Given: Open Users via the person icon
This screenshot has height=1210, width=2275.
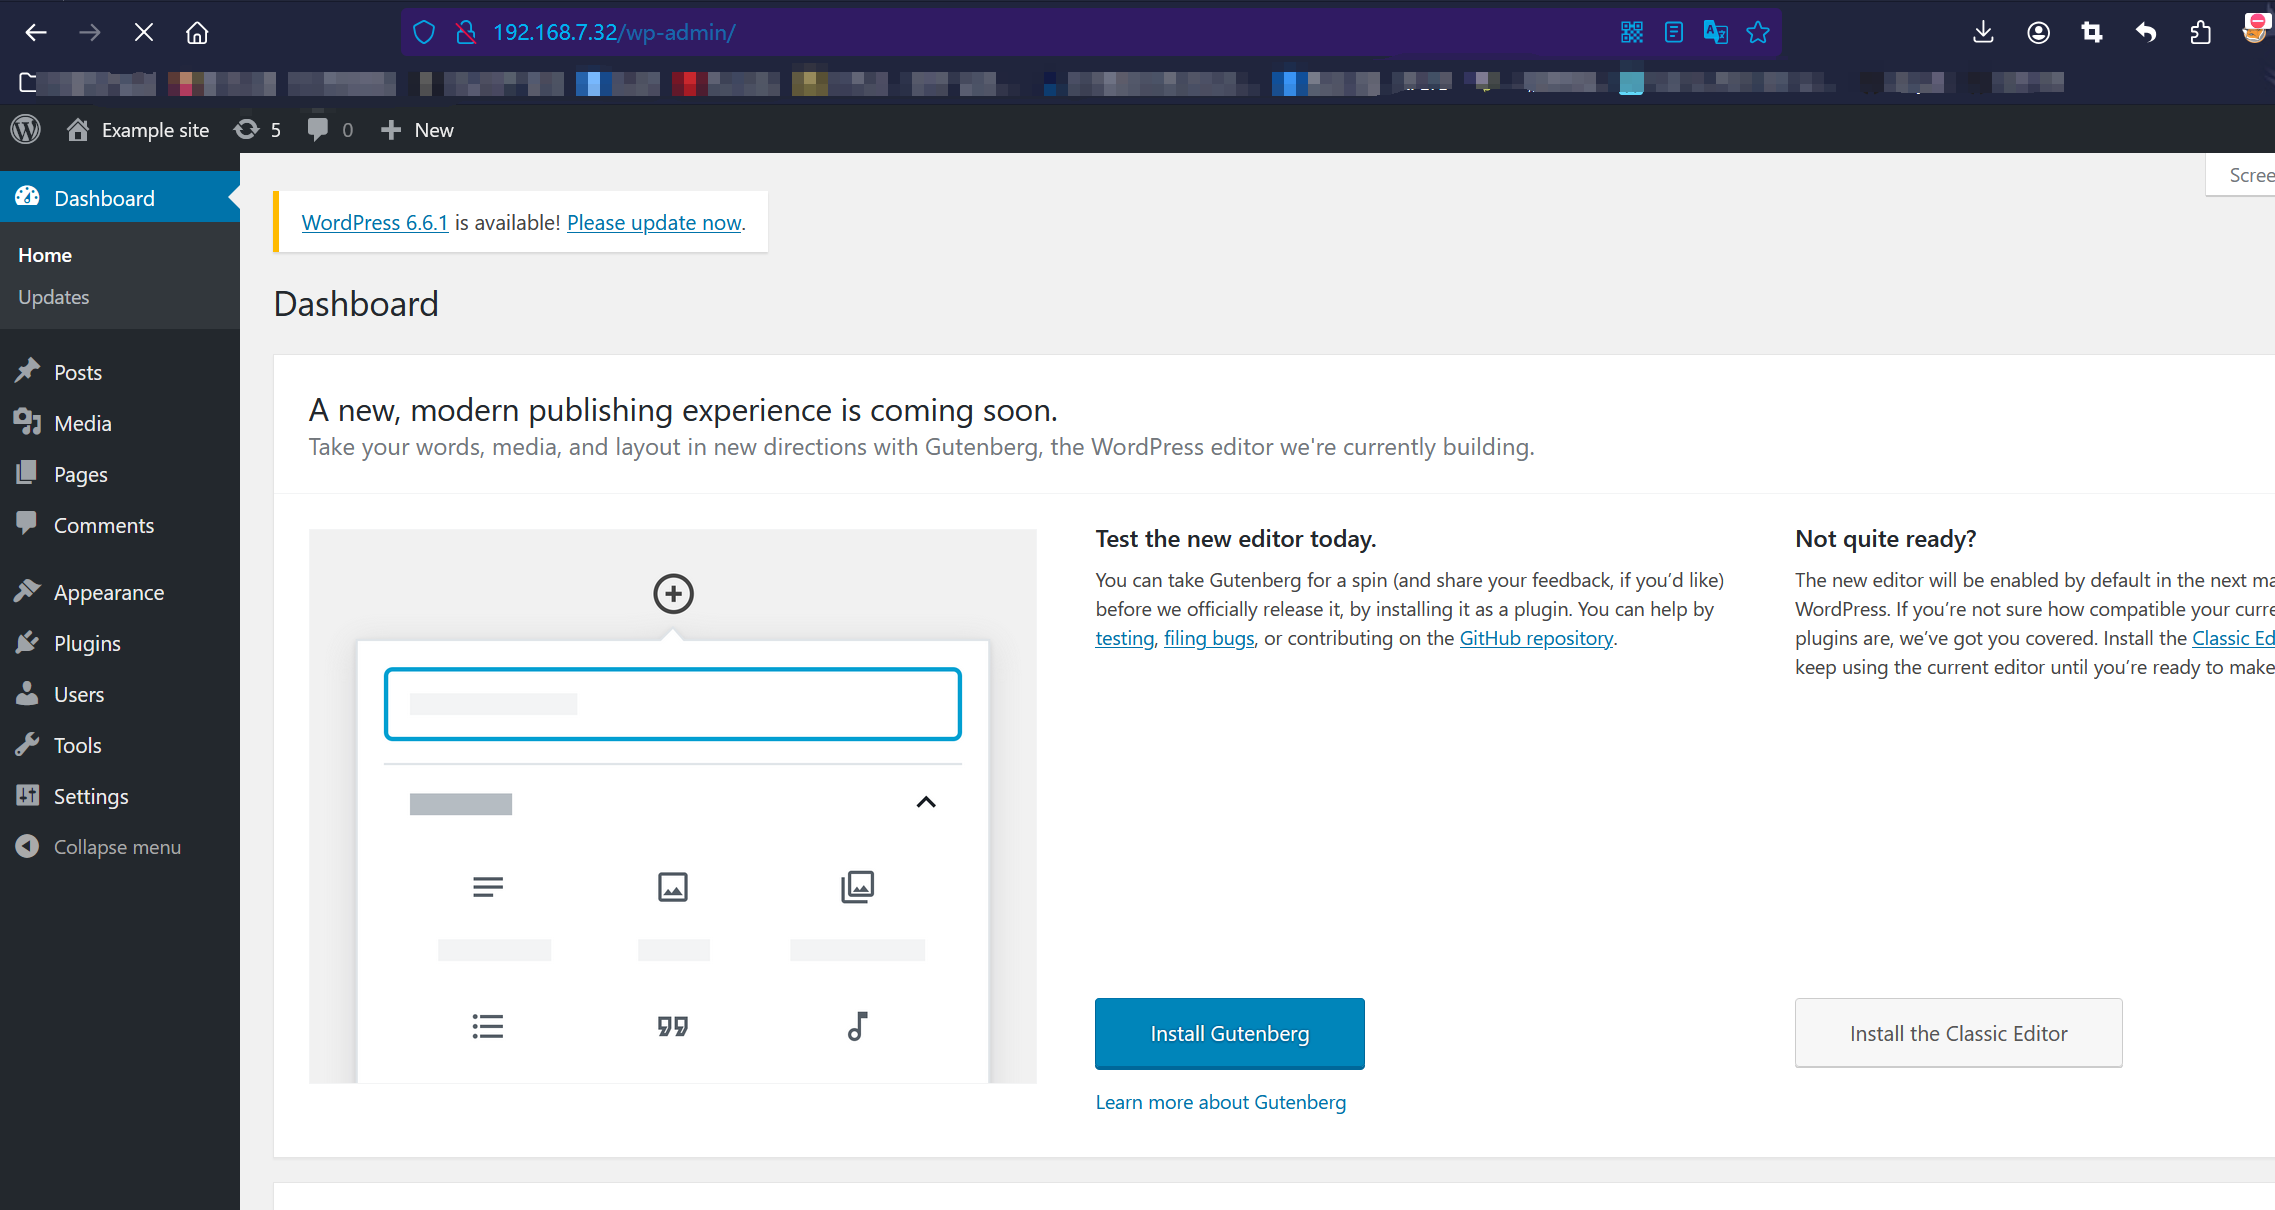Looking at the screenshot, I should pyautogui.click(x=28, y=693).
